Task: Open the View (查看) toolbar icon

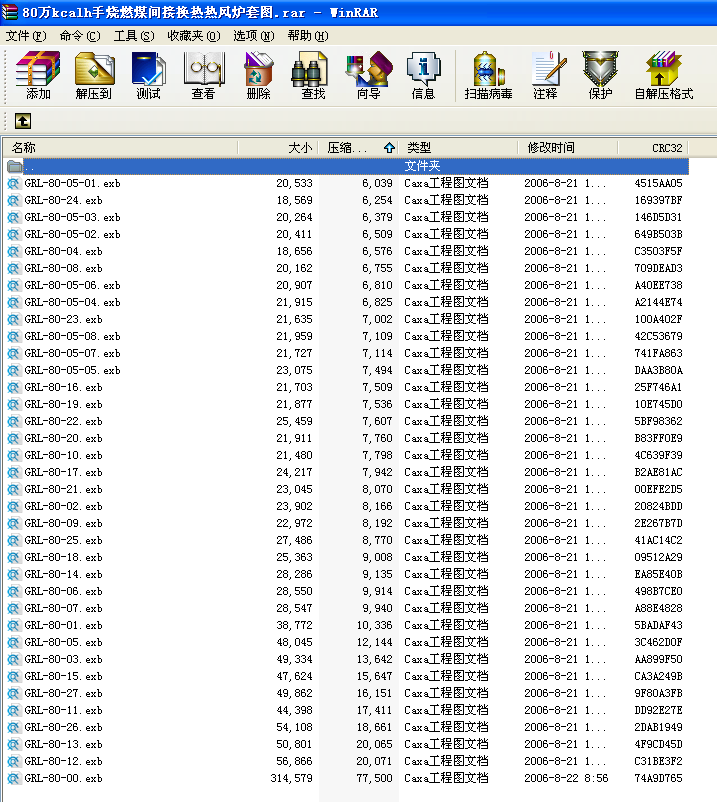Action: 203,76
